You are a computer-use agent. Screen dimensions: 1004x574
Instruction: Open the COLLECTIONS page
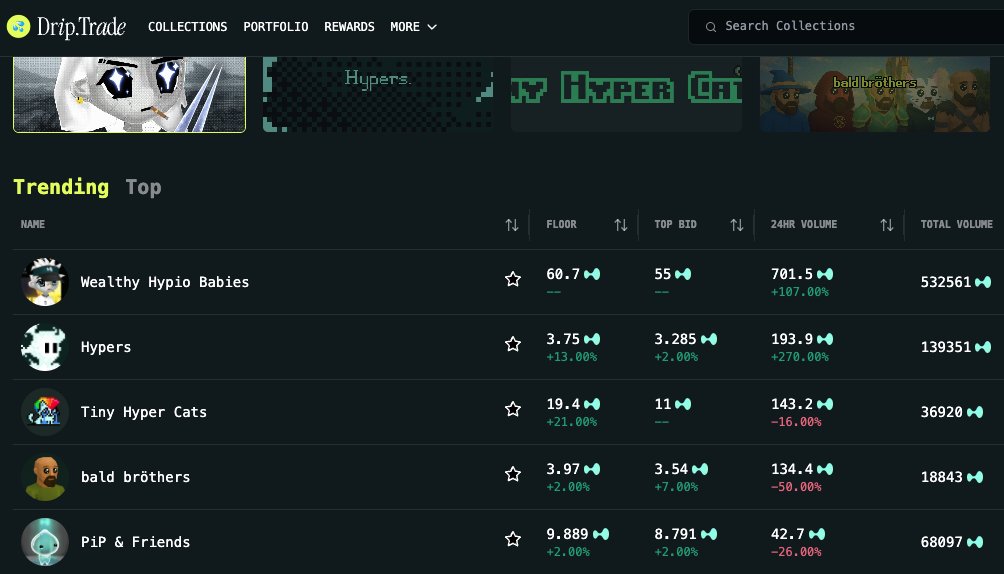188,27
